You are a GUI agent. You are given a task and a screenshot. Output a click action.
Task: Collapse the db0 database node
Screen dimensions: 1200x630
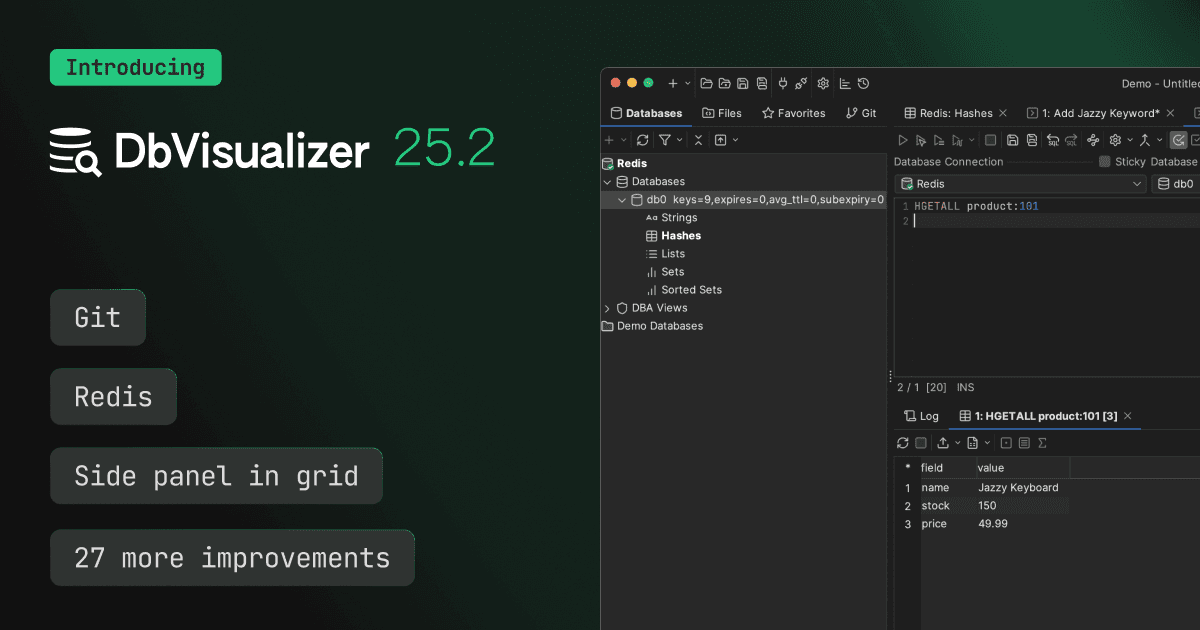point(622,199)
